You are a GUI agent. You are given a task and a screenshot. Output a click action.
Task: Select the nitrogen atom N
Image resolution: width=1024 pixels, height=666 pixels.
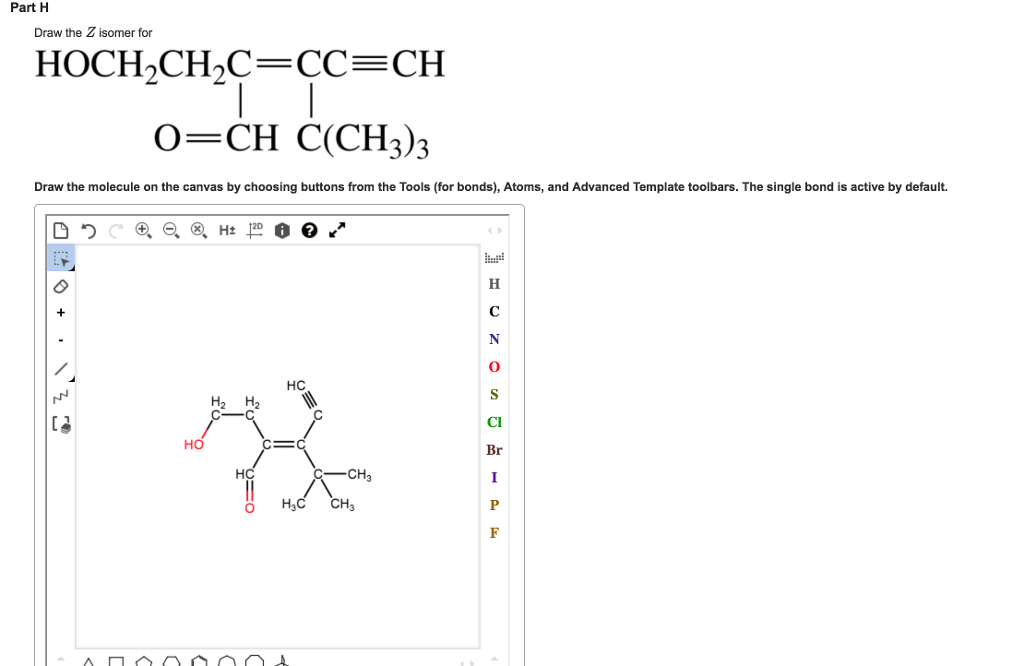tap(494, 339)
